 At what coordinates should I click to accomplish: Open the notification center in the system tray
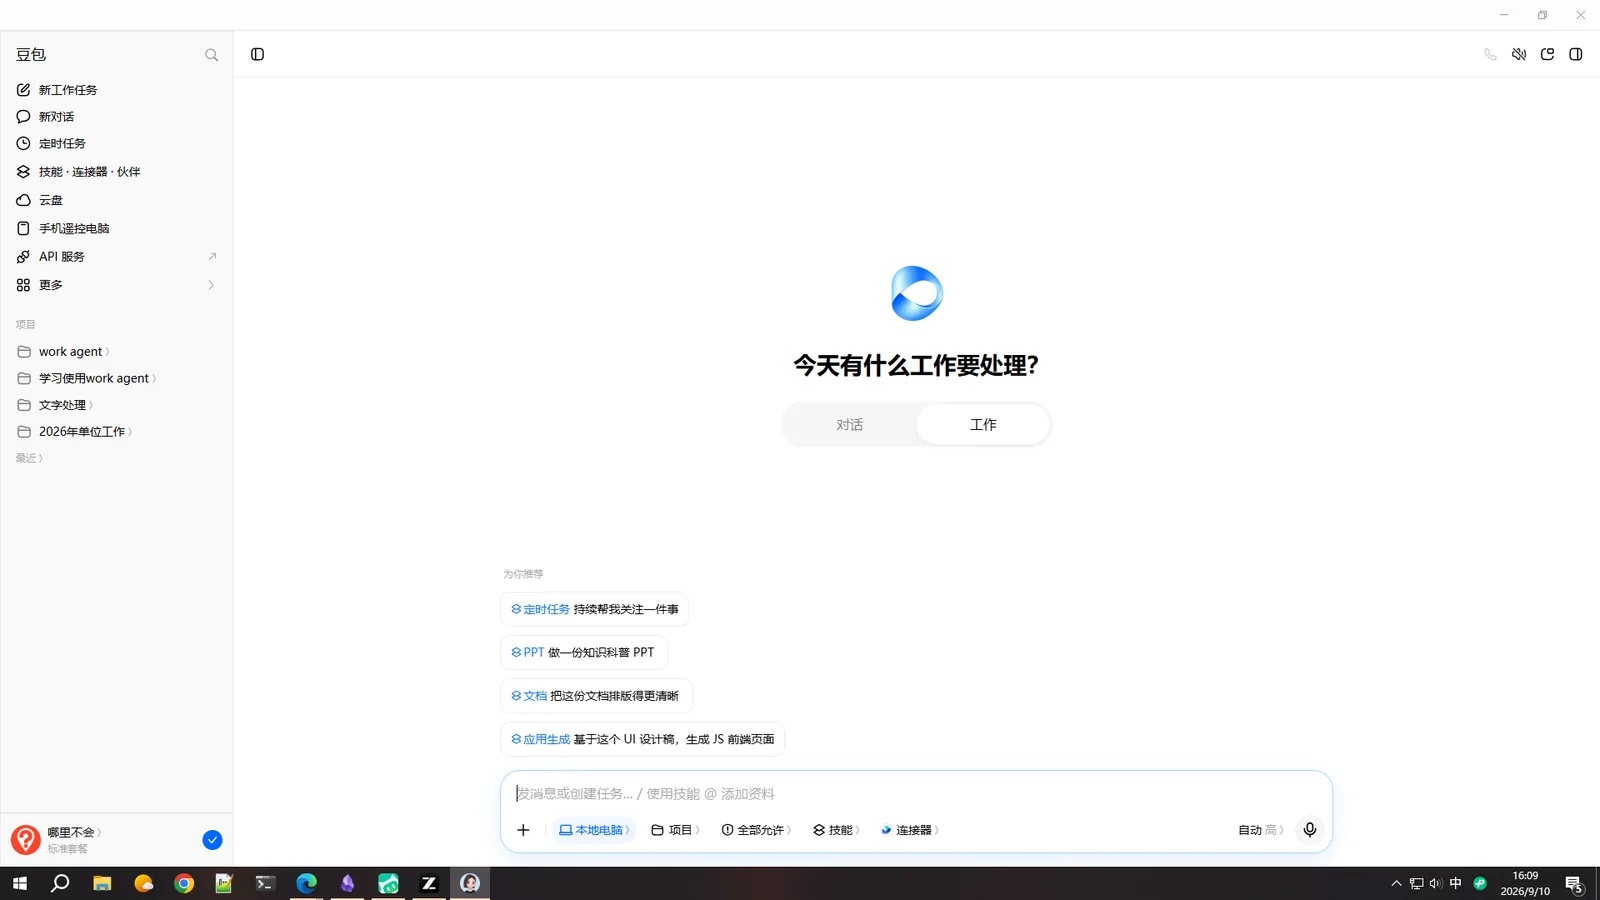point(1574,884)
